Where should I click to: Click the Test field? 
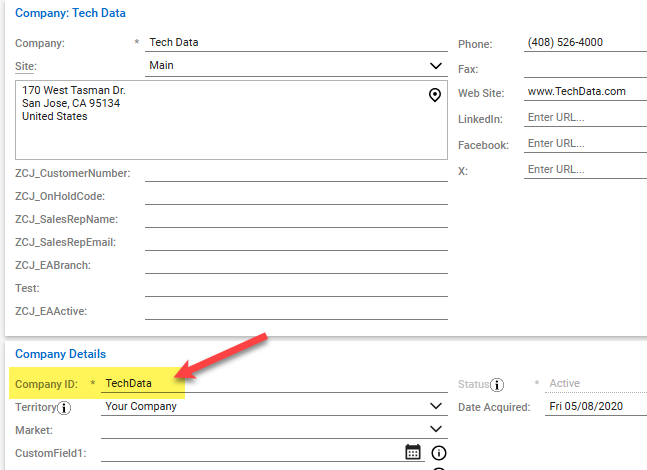[x=296, y=288]
